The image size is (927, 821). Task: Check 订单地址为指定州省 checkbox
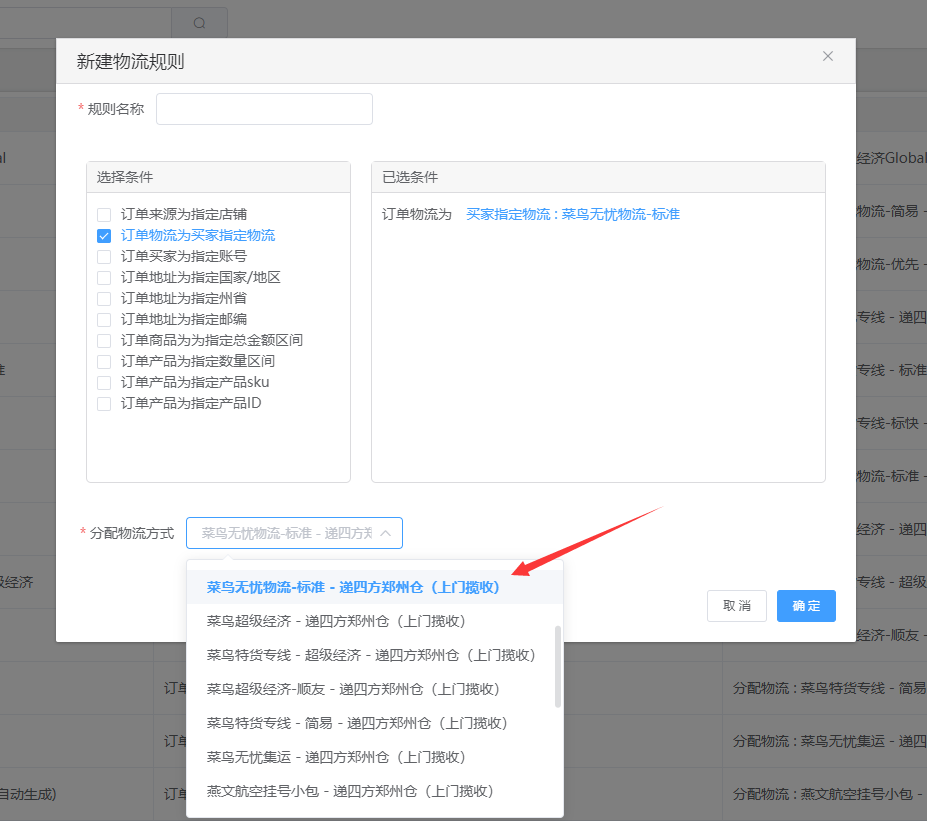point(104,298)
